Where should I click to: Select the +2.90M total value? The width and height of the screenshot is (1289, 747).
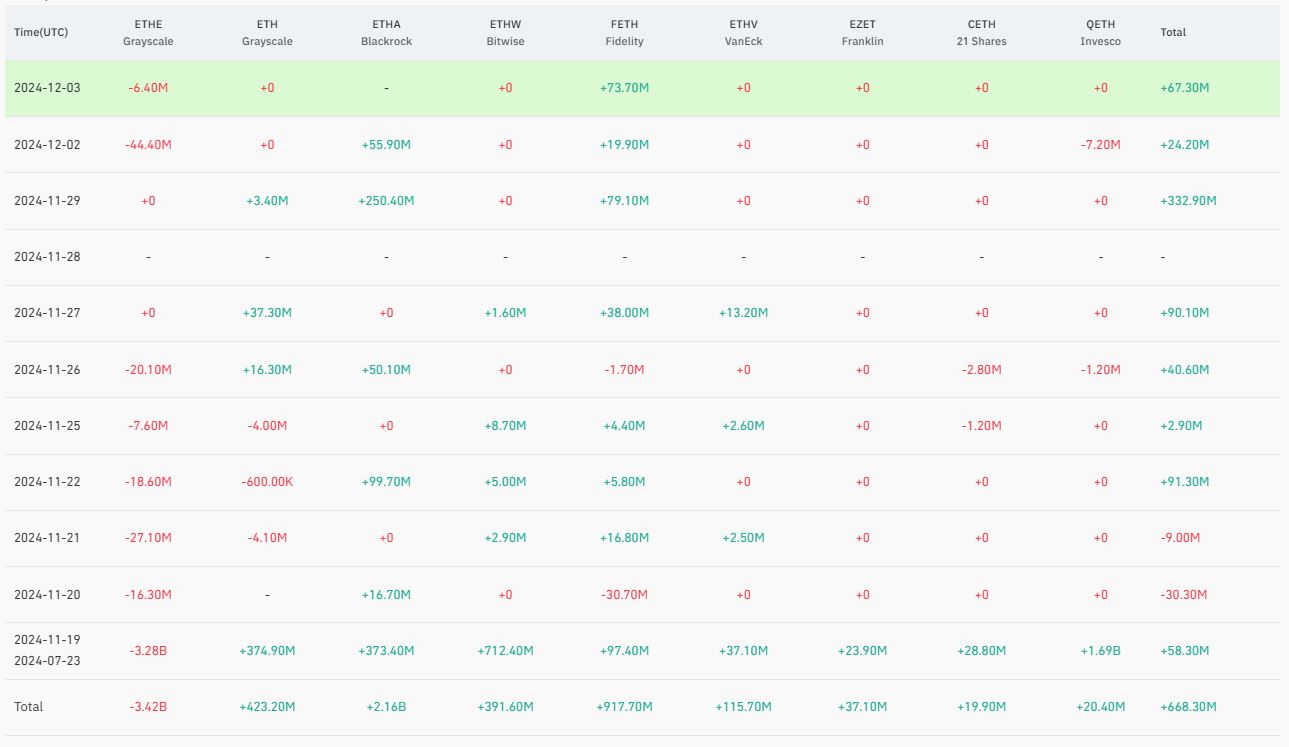1181,426
